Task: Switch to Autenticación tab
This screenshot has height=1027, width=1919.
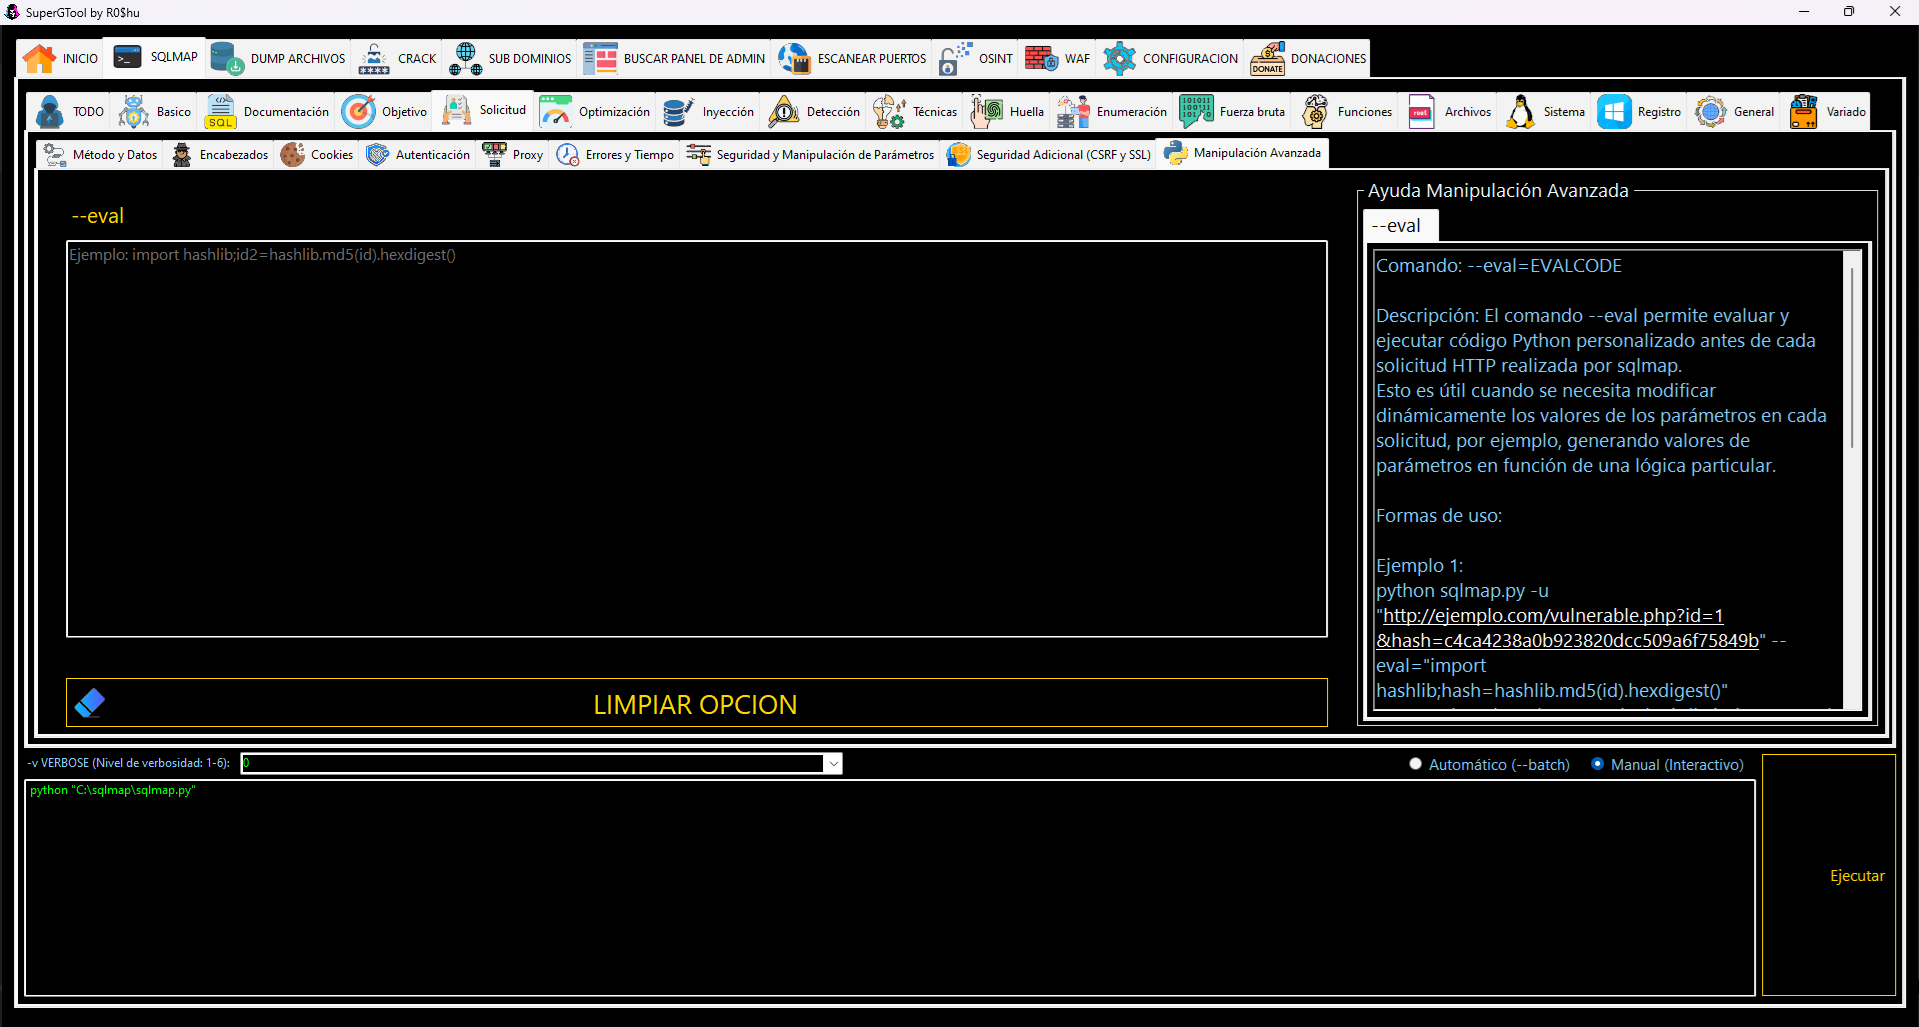Action: 418,155
